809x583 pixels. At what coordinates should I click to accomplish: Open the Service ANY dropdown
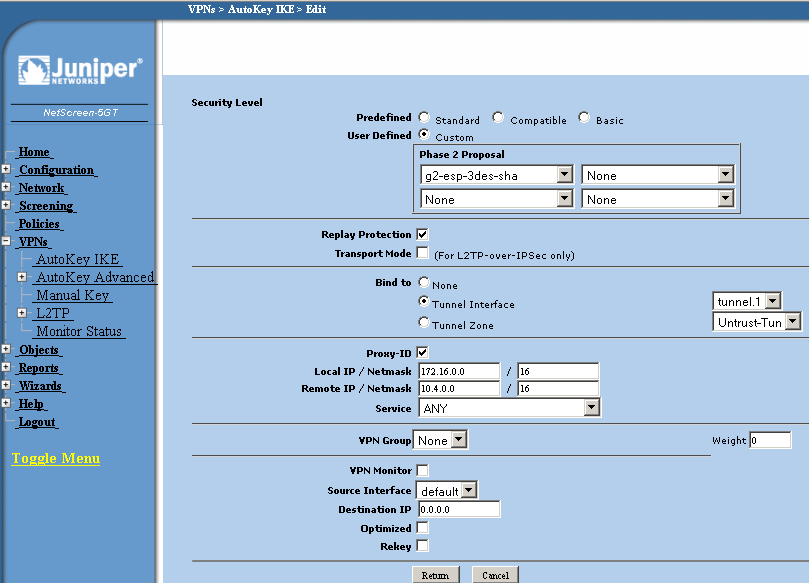[x=591, y=408]
